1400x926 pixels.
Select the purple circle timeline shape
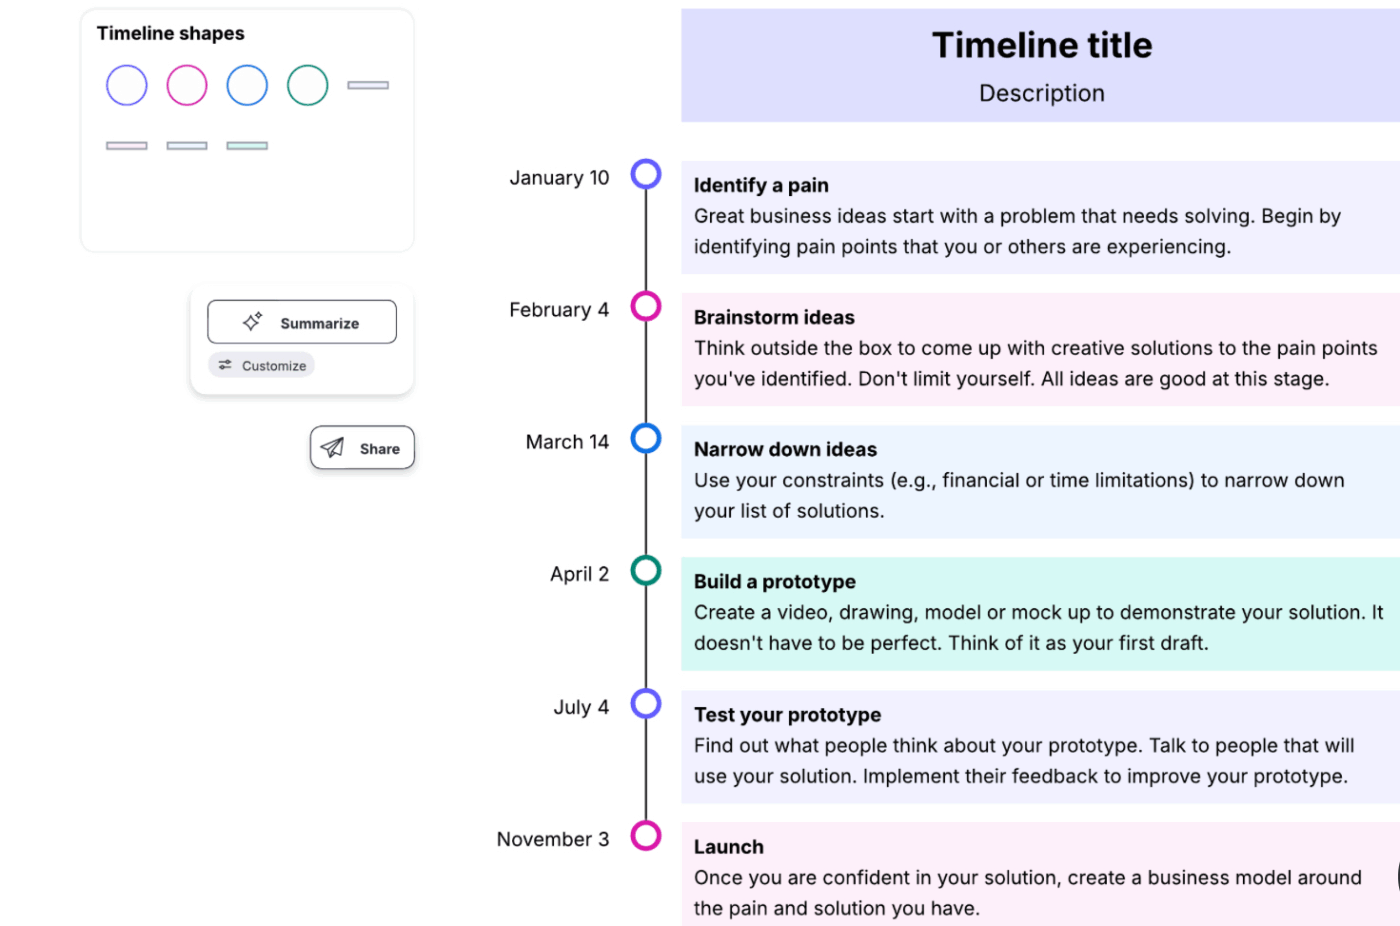(x=126, y=85)
